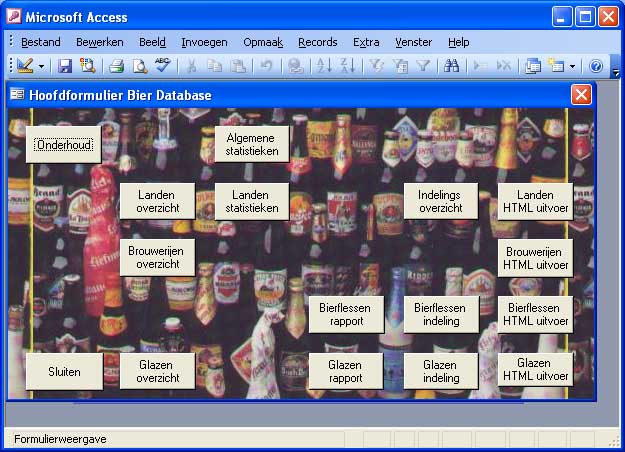Image resolution: width=625 pixels, height=452 pixels.
Task: Click the New Object toolbar icon
Action: (x=556, y=66)
